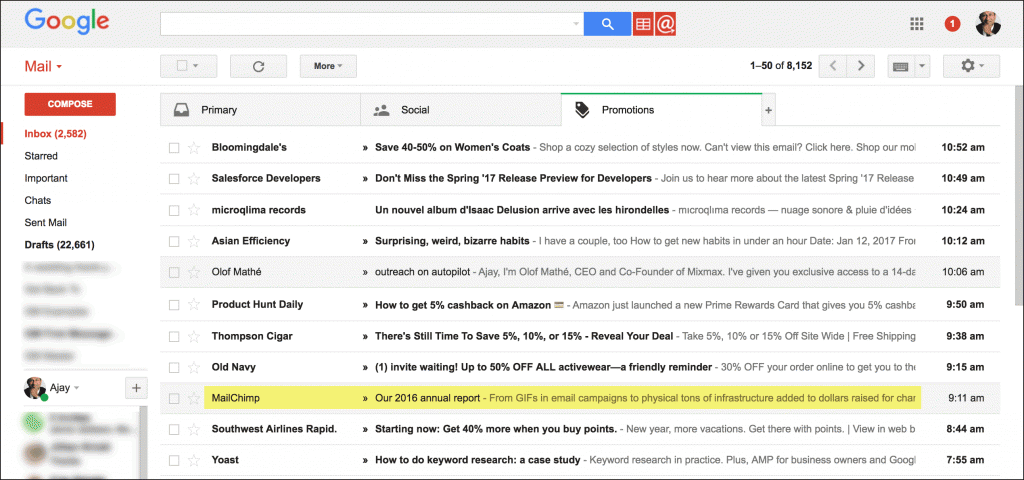Click the red @ extension icon
The width and height of the screenshot is (1024, 480).
point(667,24)
